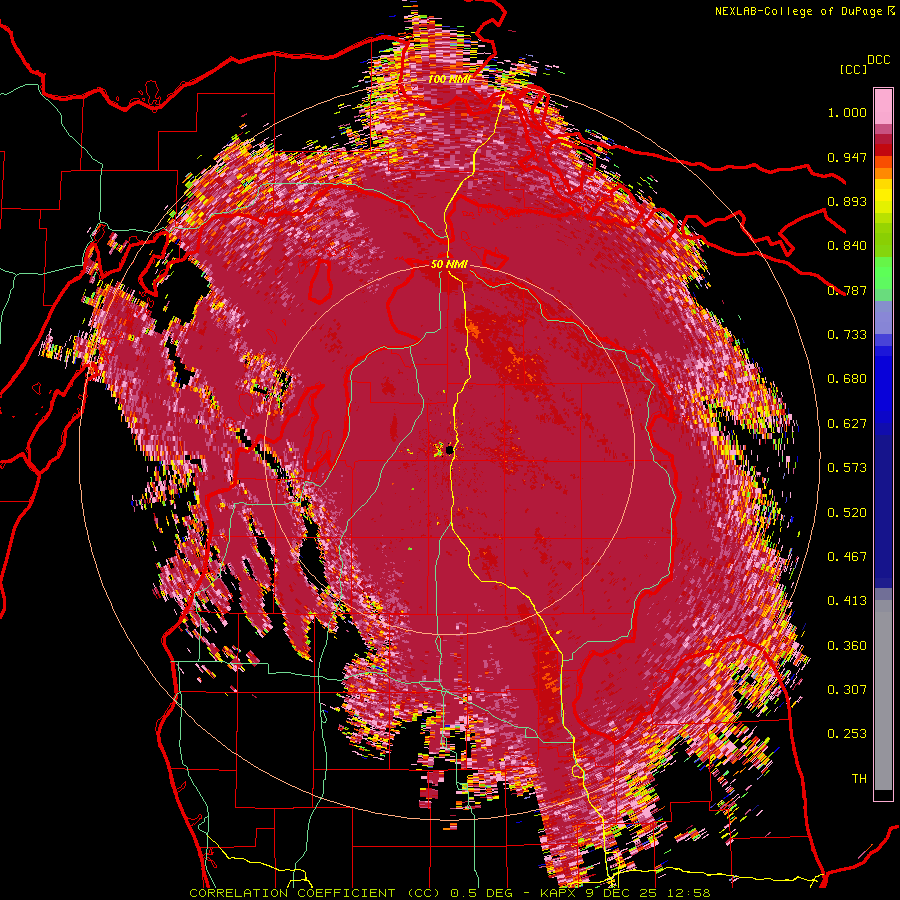Select the 0.787 legend value
The height and width of the screenshot is (900, 900).
(847, 290)
